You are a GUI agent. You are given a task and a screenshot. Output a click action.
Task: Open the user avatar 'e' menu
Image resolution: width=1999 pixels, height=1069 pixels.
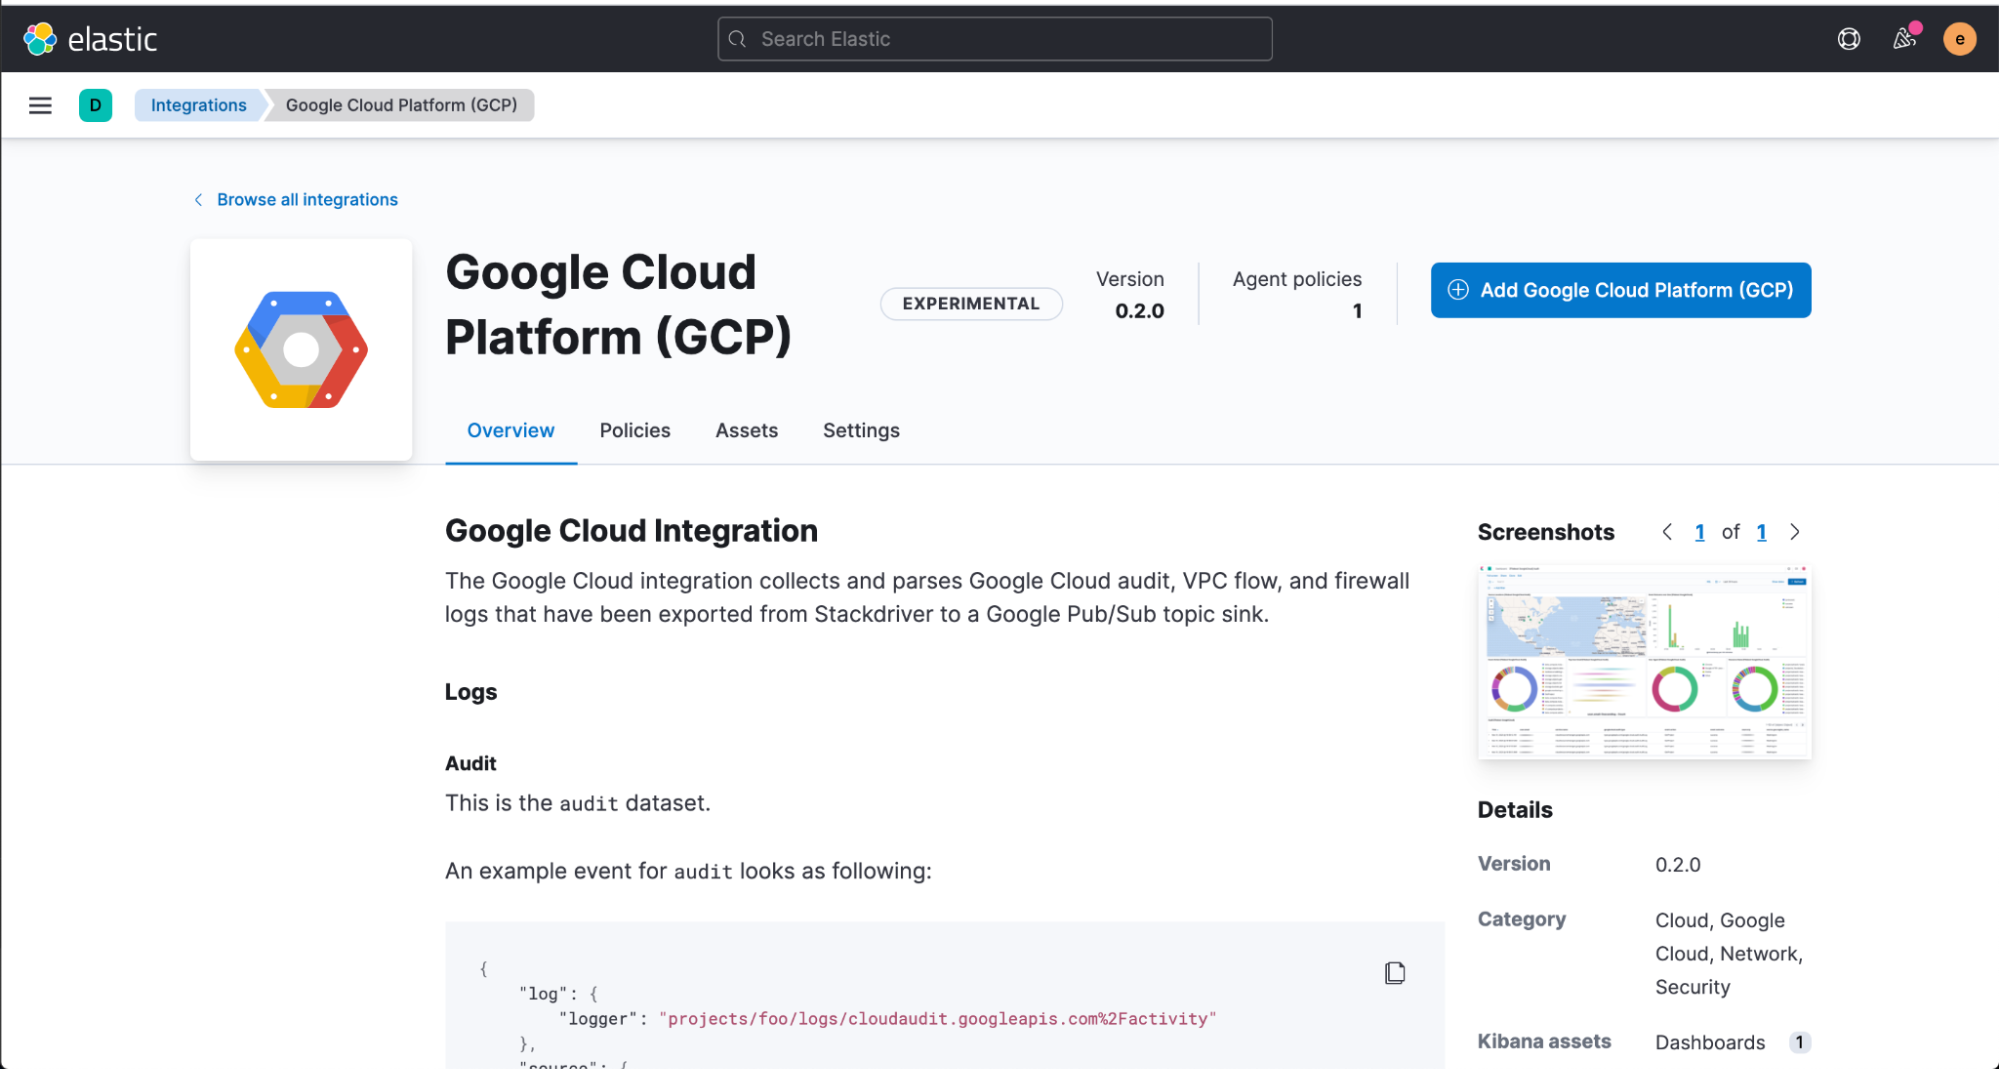(1959, 39)
